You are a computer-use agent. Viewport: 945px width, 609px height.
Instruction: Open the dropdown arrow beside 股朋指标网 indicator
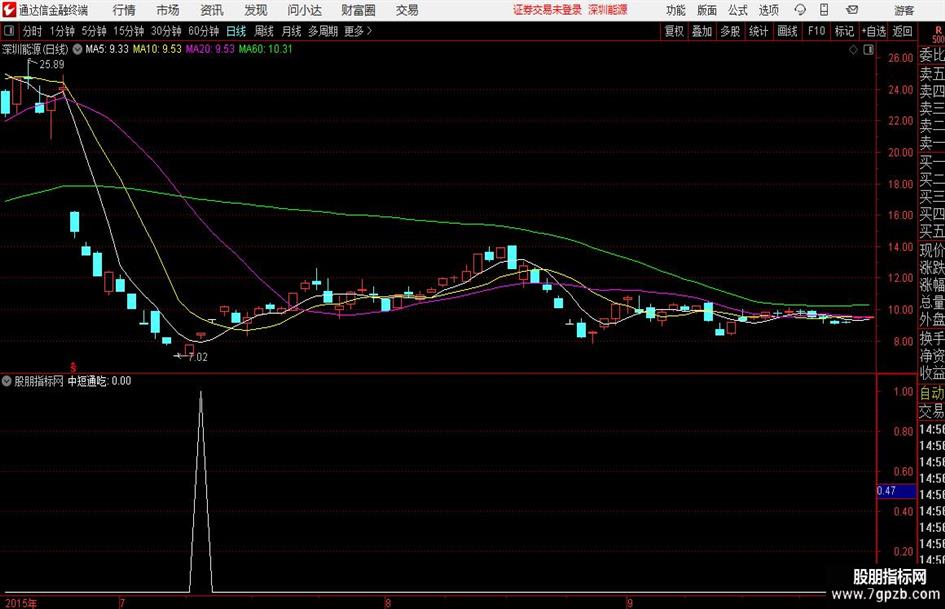(7, 380)
